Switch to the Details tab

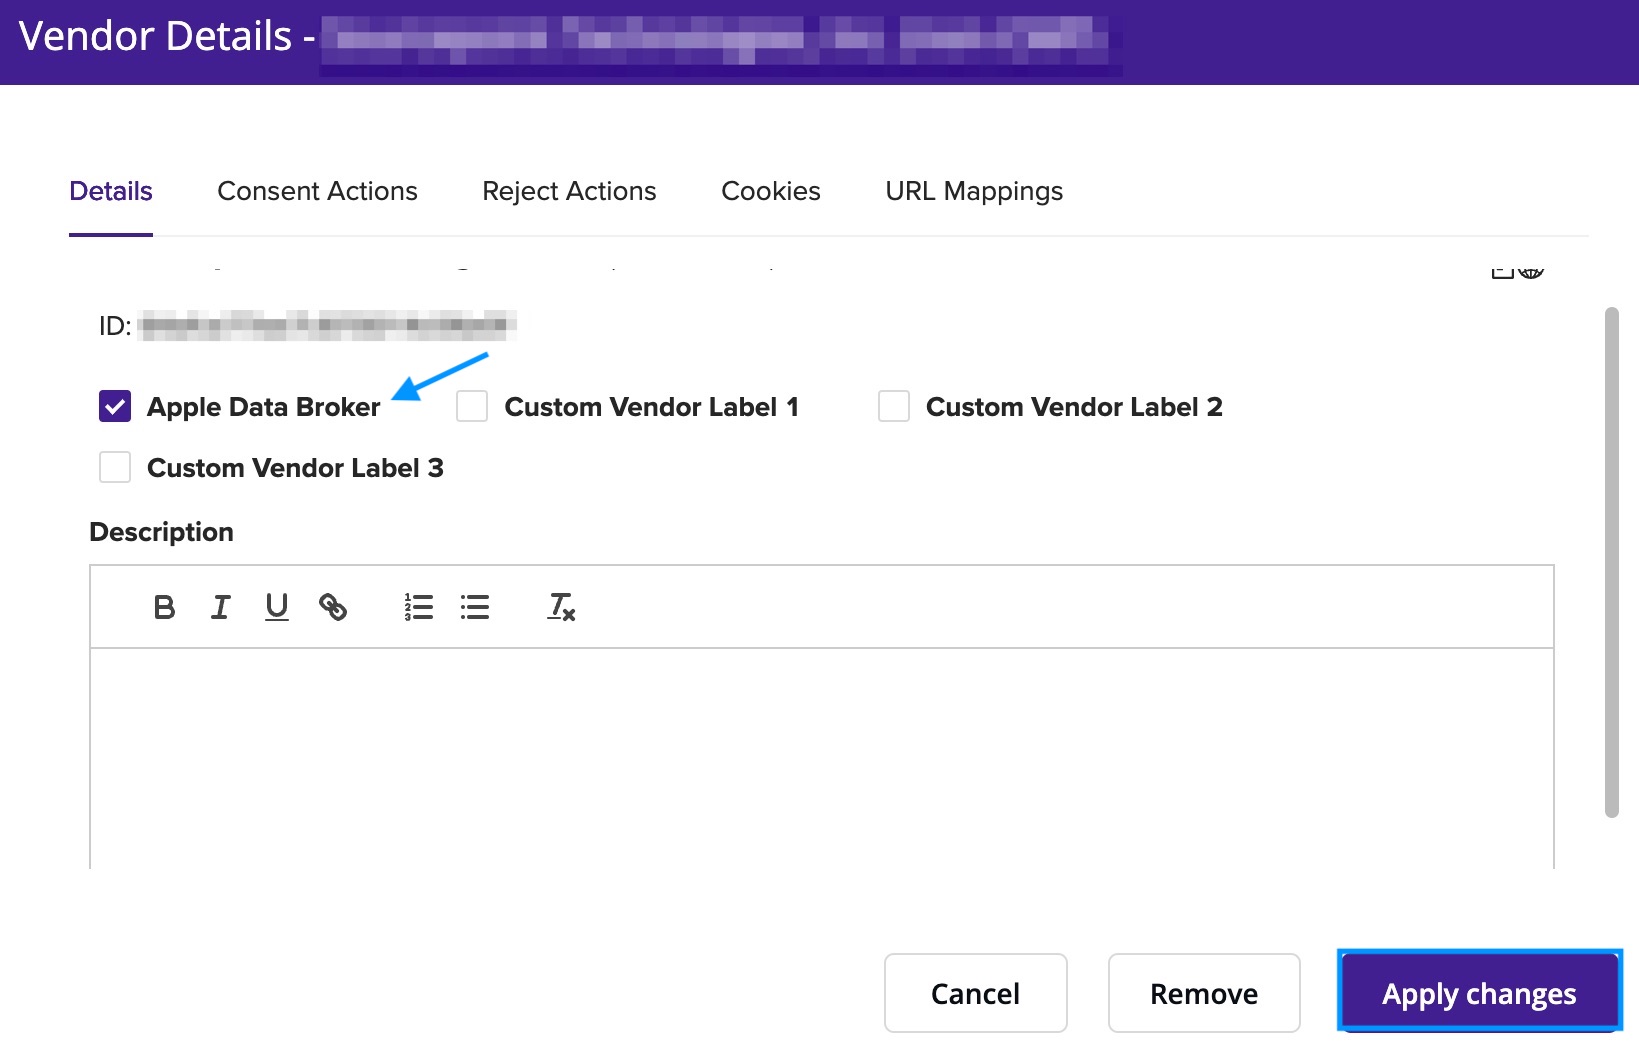111,191
